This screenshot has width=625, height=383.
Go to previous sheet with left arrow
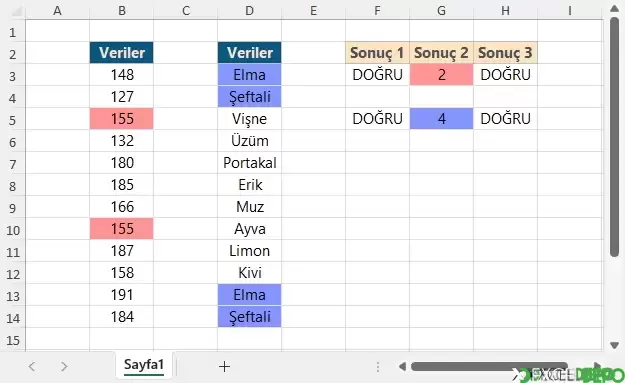pyautogui.click(x=32, y=366)
